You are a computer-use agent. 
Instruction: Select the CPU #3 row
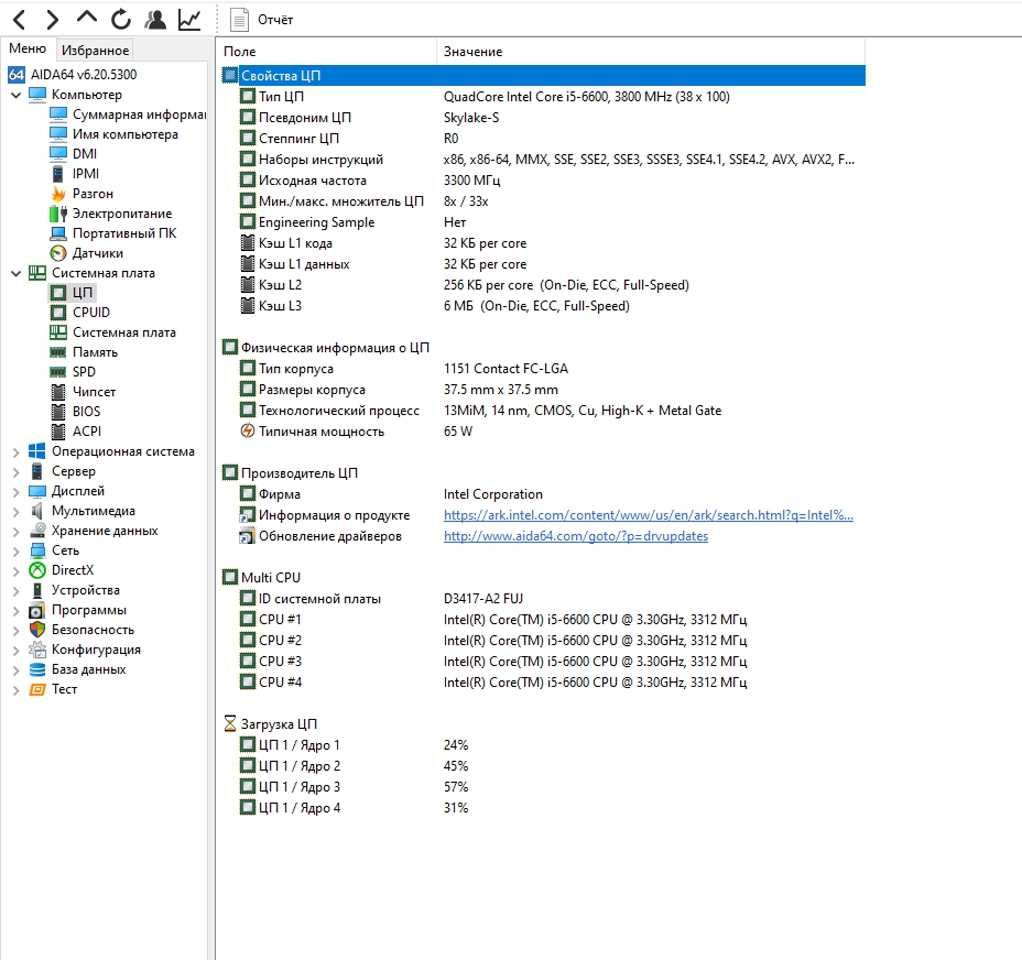click(x=544, y=661)
